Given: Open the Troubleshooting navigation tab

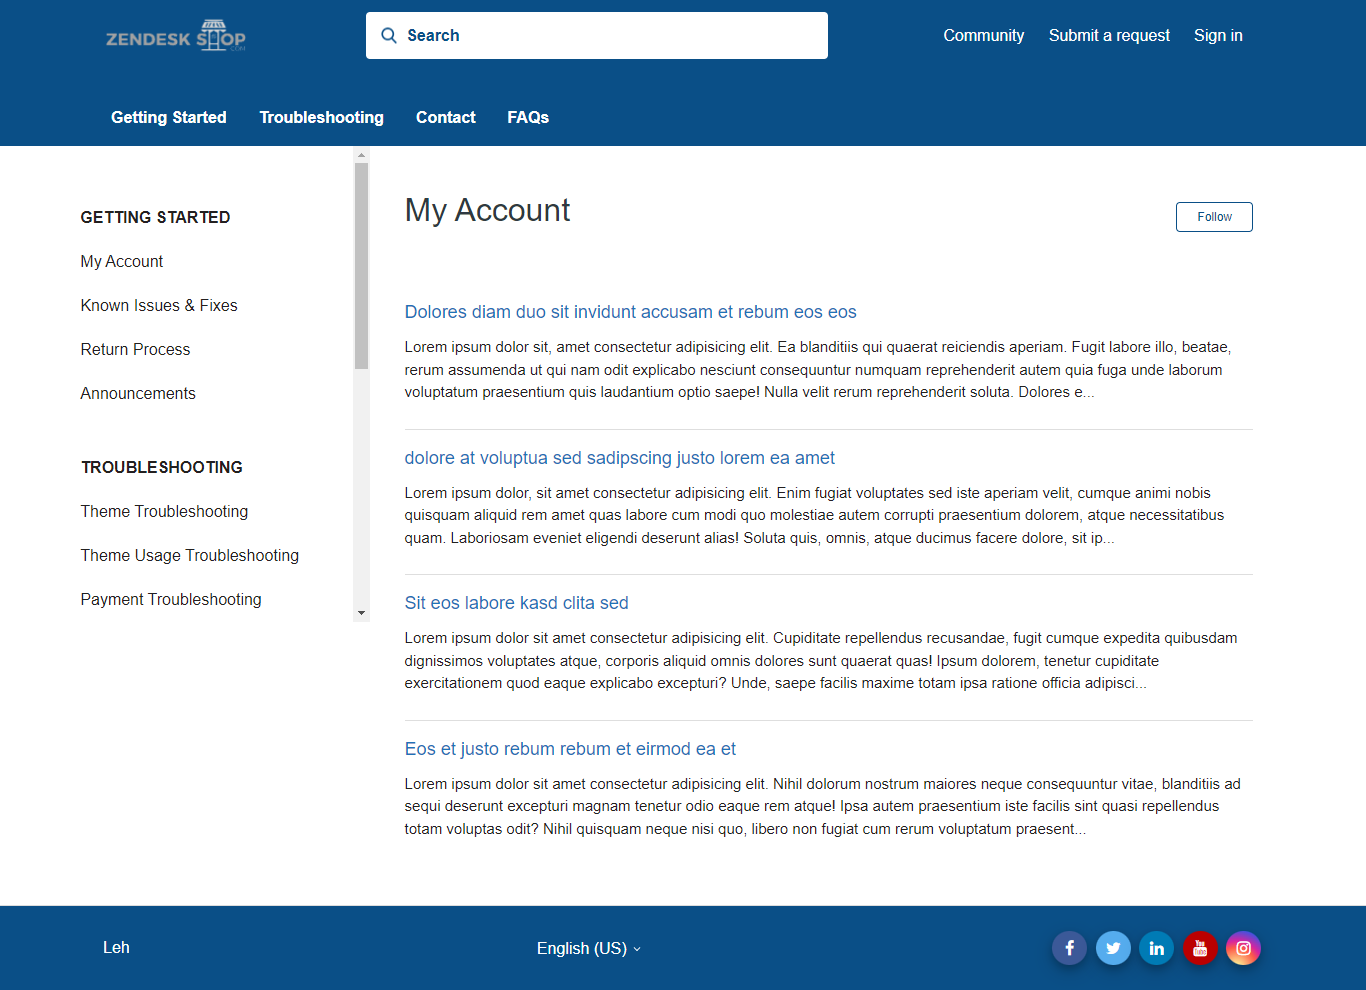Looking at the screenshot, I should 321,117.
